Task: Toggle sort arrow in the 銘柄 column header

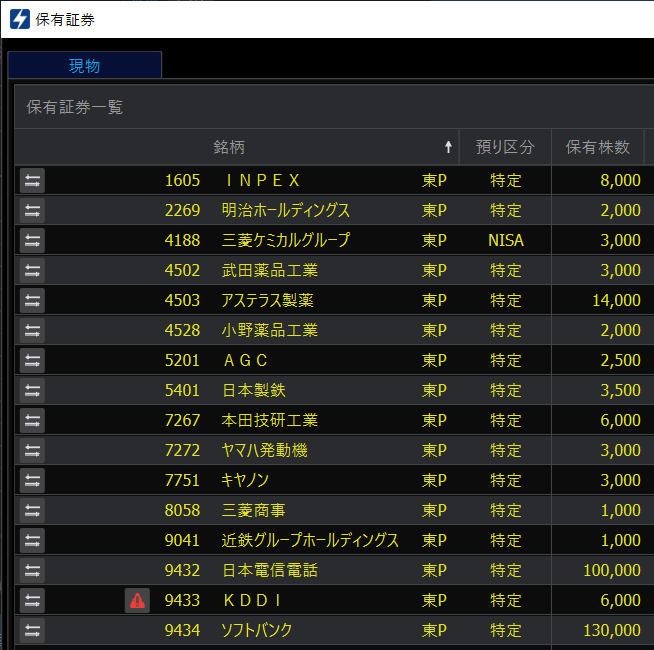Action: coord(448,147)
